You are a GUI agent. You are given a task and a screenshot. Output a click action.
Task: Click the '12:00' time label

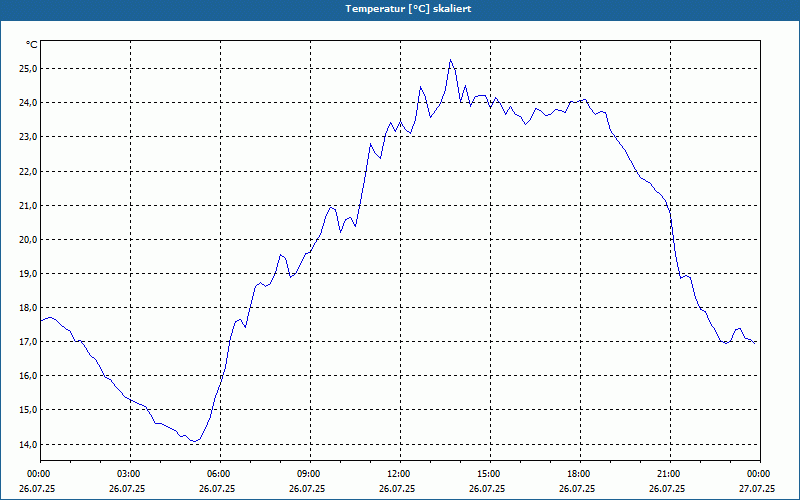click(398, 474)
